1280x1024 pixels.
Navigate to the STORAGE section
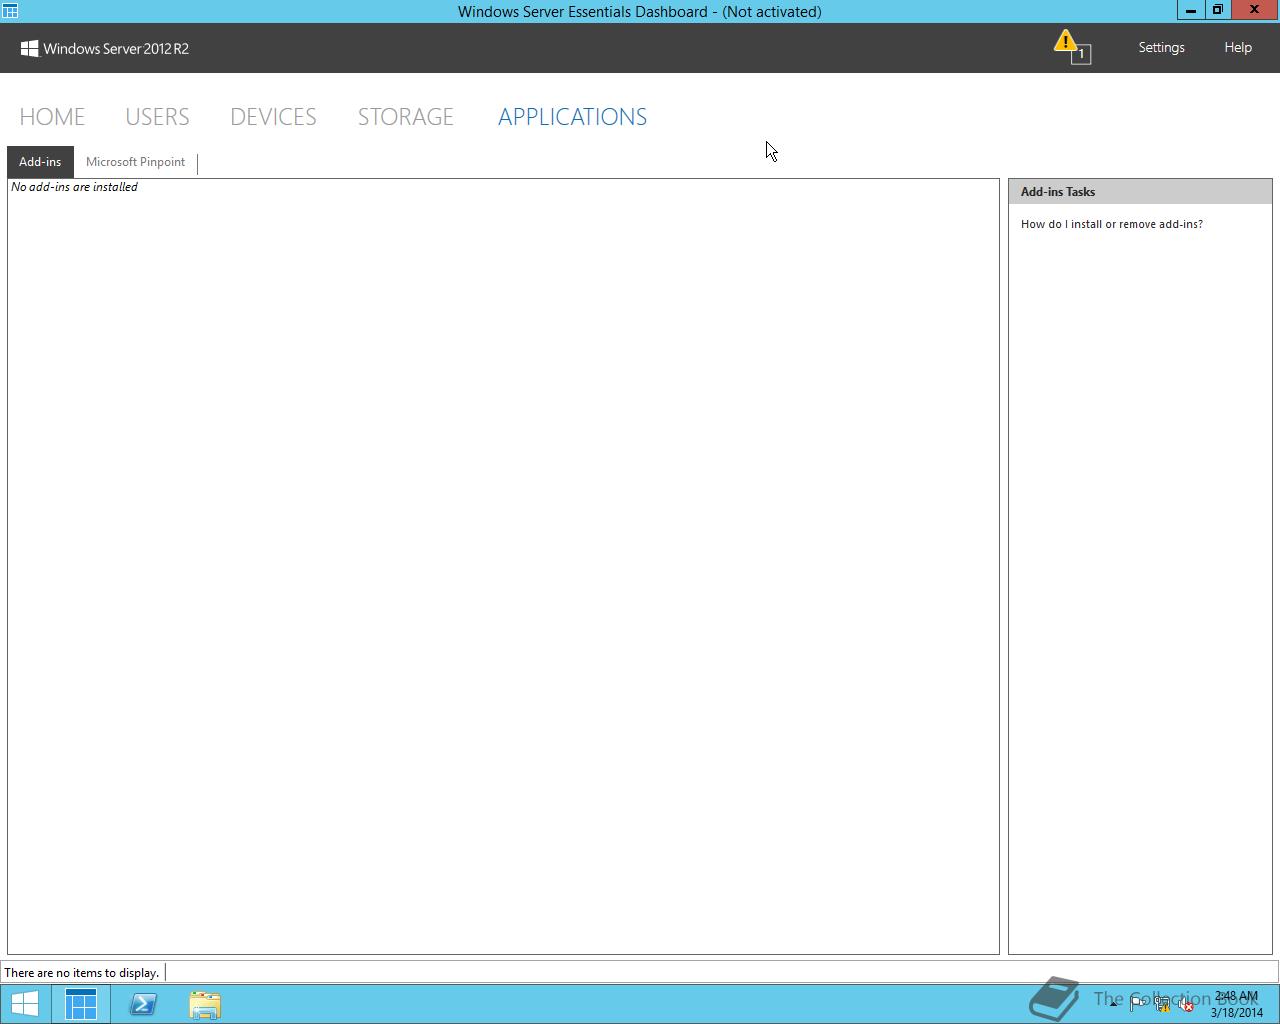pyautogui.click(x=405, y=116)
